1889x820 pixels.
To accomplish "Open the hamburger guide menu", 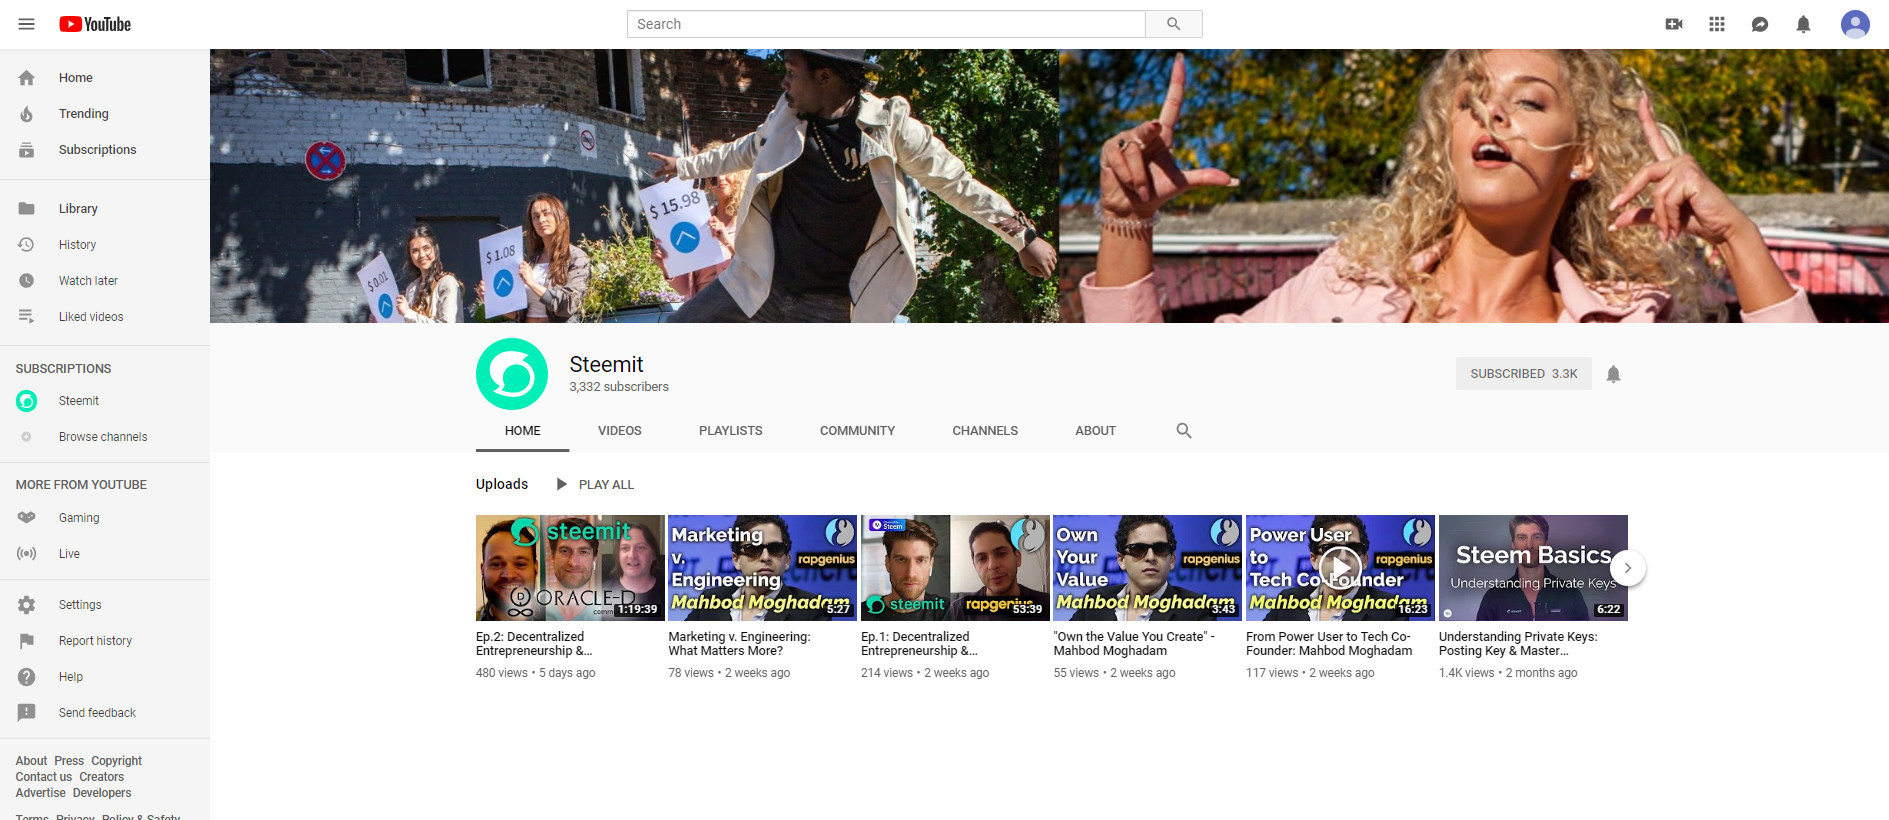I will (27, 24).
